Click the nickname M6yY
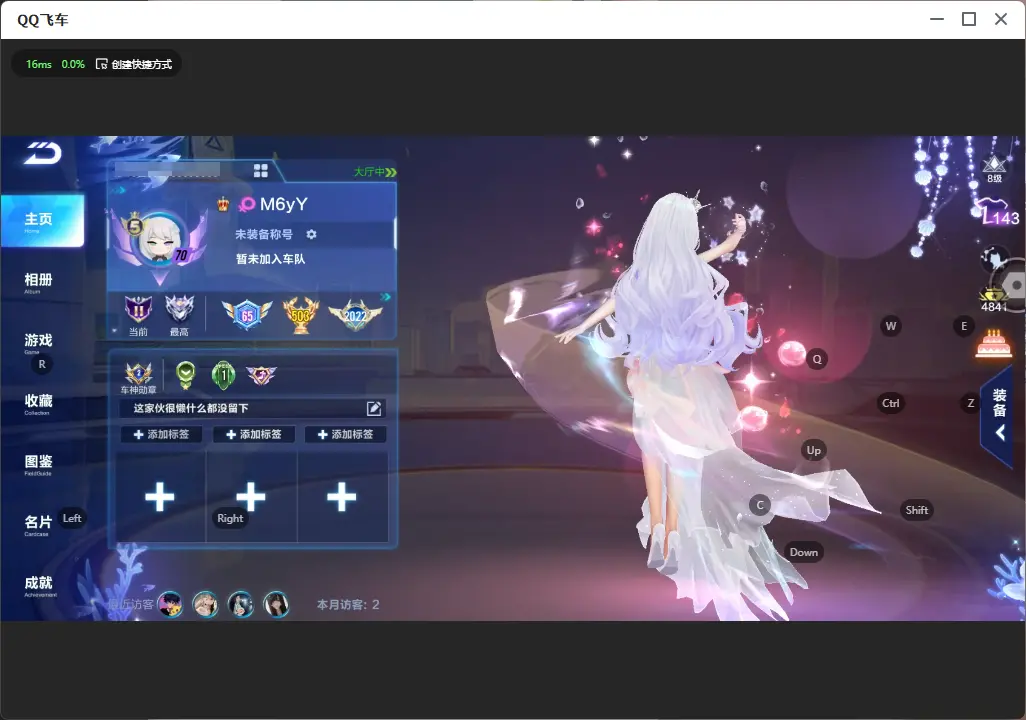Image resolution: width=1026 pixels, height=720 pixels. click(x=283, y=204)
